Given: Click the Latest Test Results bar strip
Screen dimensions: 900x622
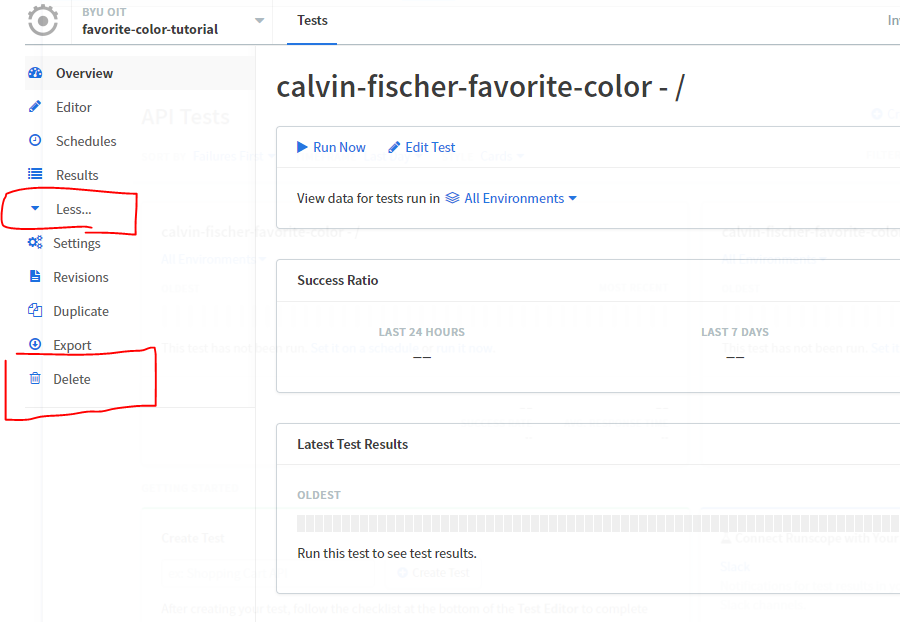Looking at the screenshot, I should point(597,524).
